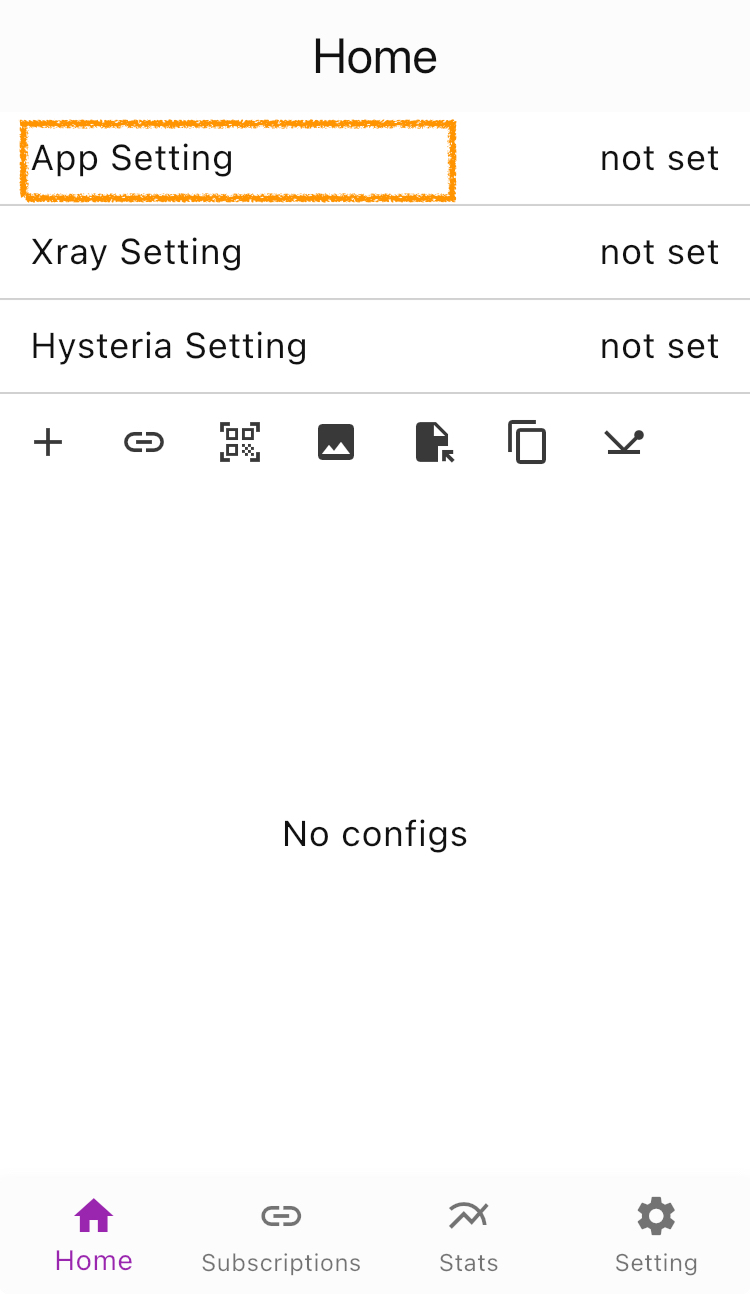This screenshot has height=1294, width=750.
Task: Import config from image icon
Action: point(336,442)
